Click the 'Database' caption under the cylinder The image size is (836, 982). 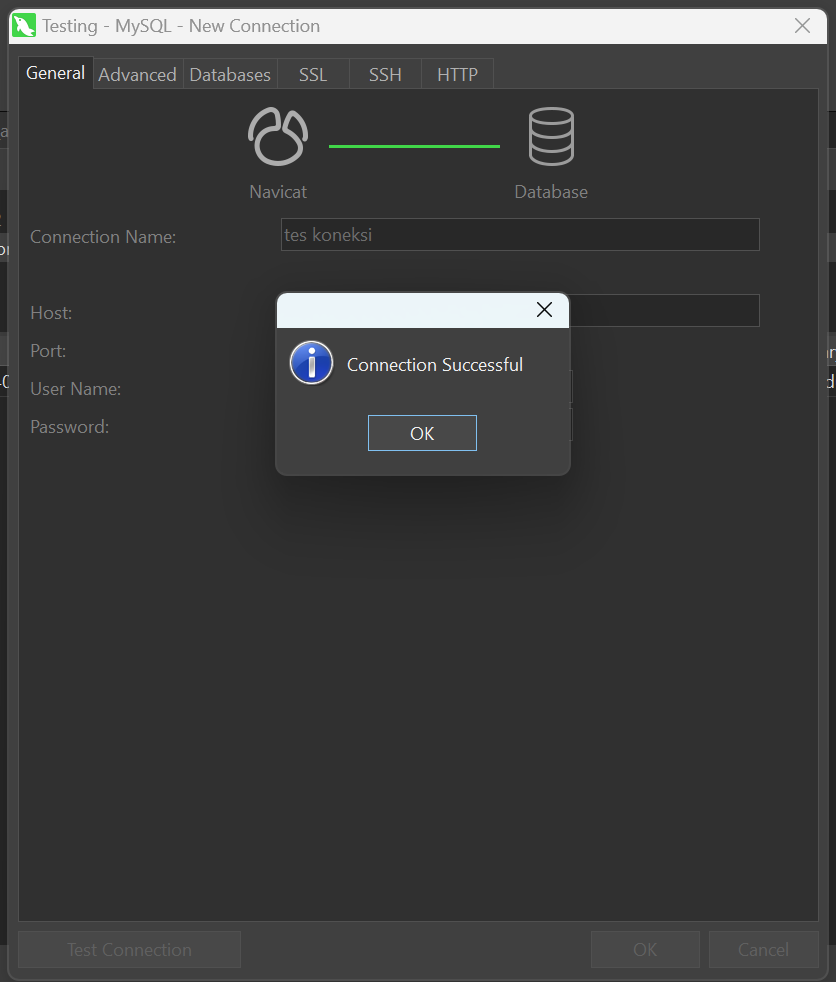551,192
